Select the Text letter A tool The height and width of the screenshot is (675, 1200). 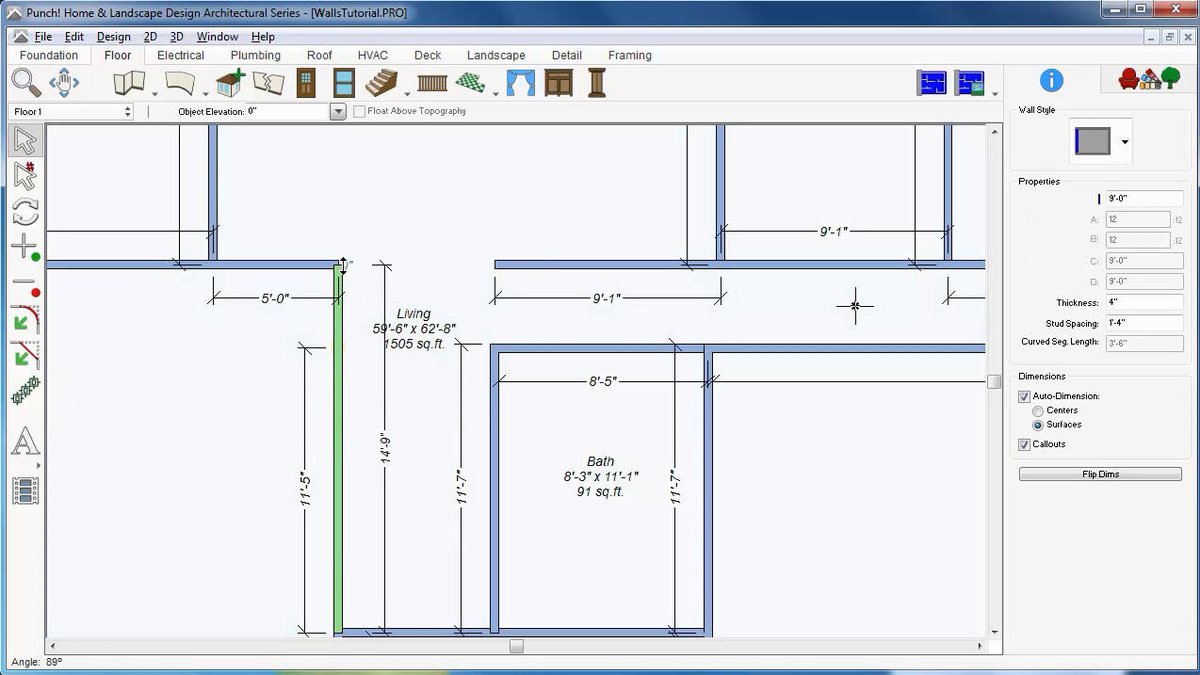tap(25, 441)
